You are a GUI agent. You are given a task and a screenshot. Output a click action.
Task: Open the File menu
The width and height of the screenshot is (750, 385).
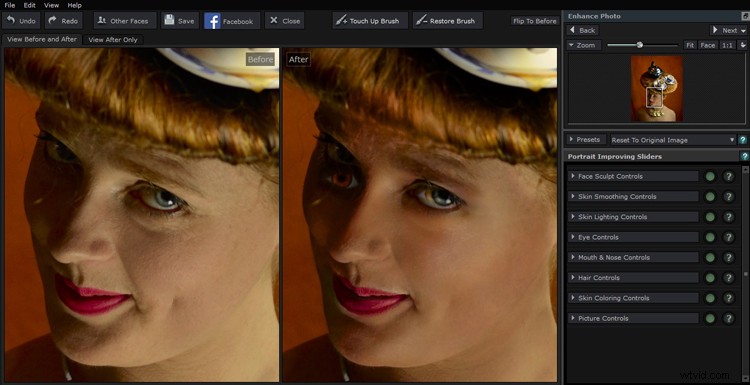pyautogui.click(x=10, y=5)
